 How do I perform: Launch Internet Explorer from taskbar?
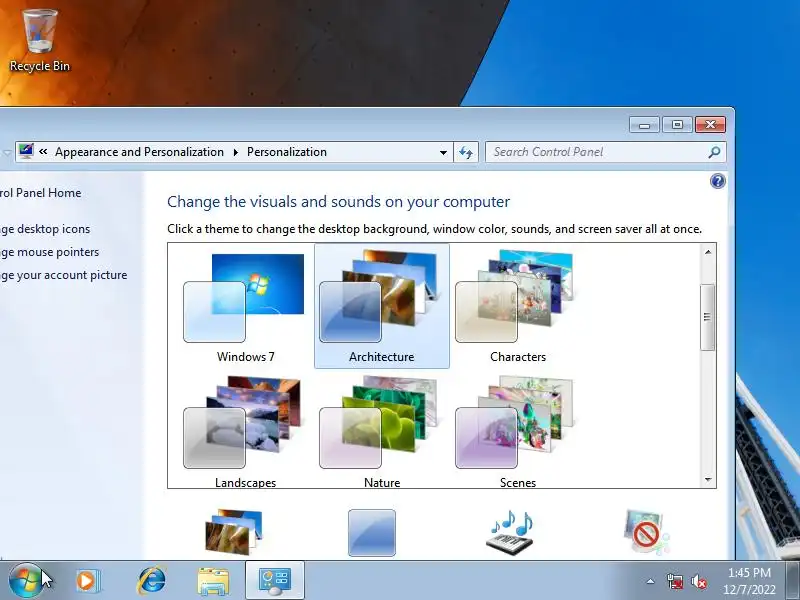coord(152,581)
